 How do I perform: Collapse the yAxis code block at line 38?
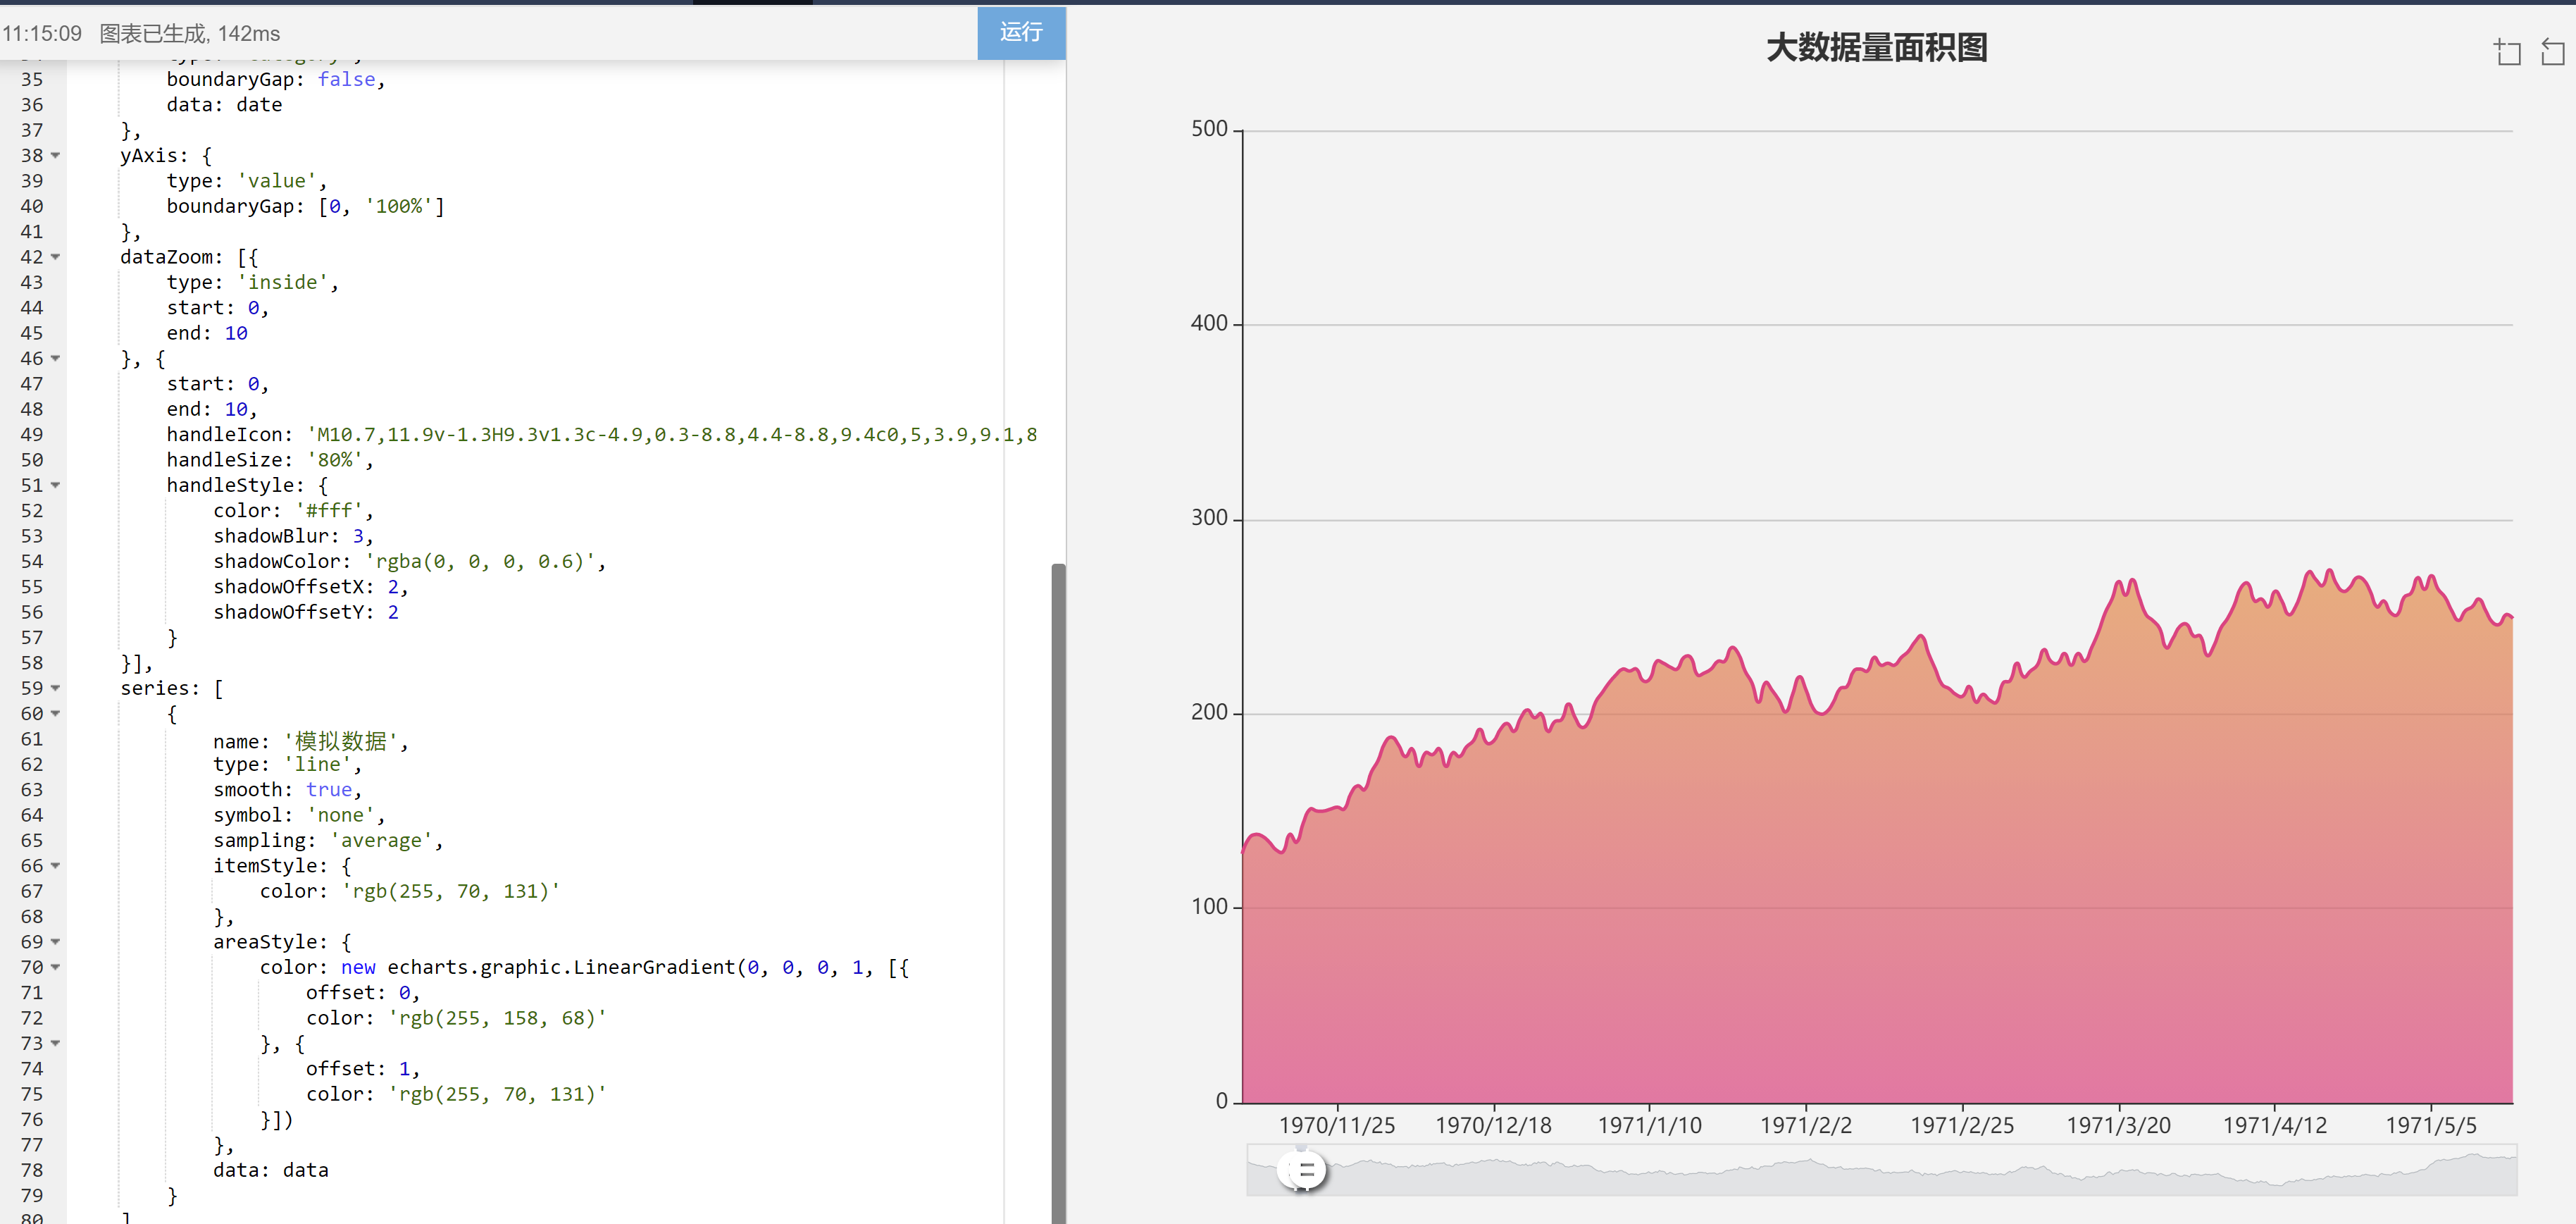[55, 156]
